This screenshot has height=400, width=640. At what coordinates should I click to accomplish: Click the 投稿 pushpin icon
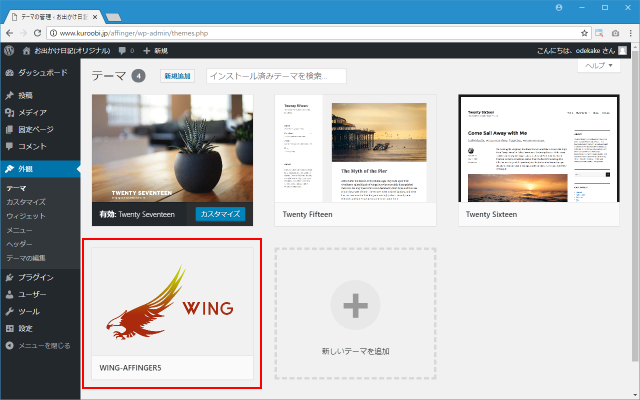click(x=9, y=96)
